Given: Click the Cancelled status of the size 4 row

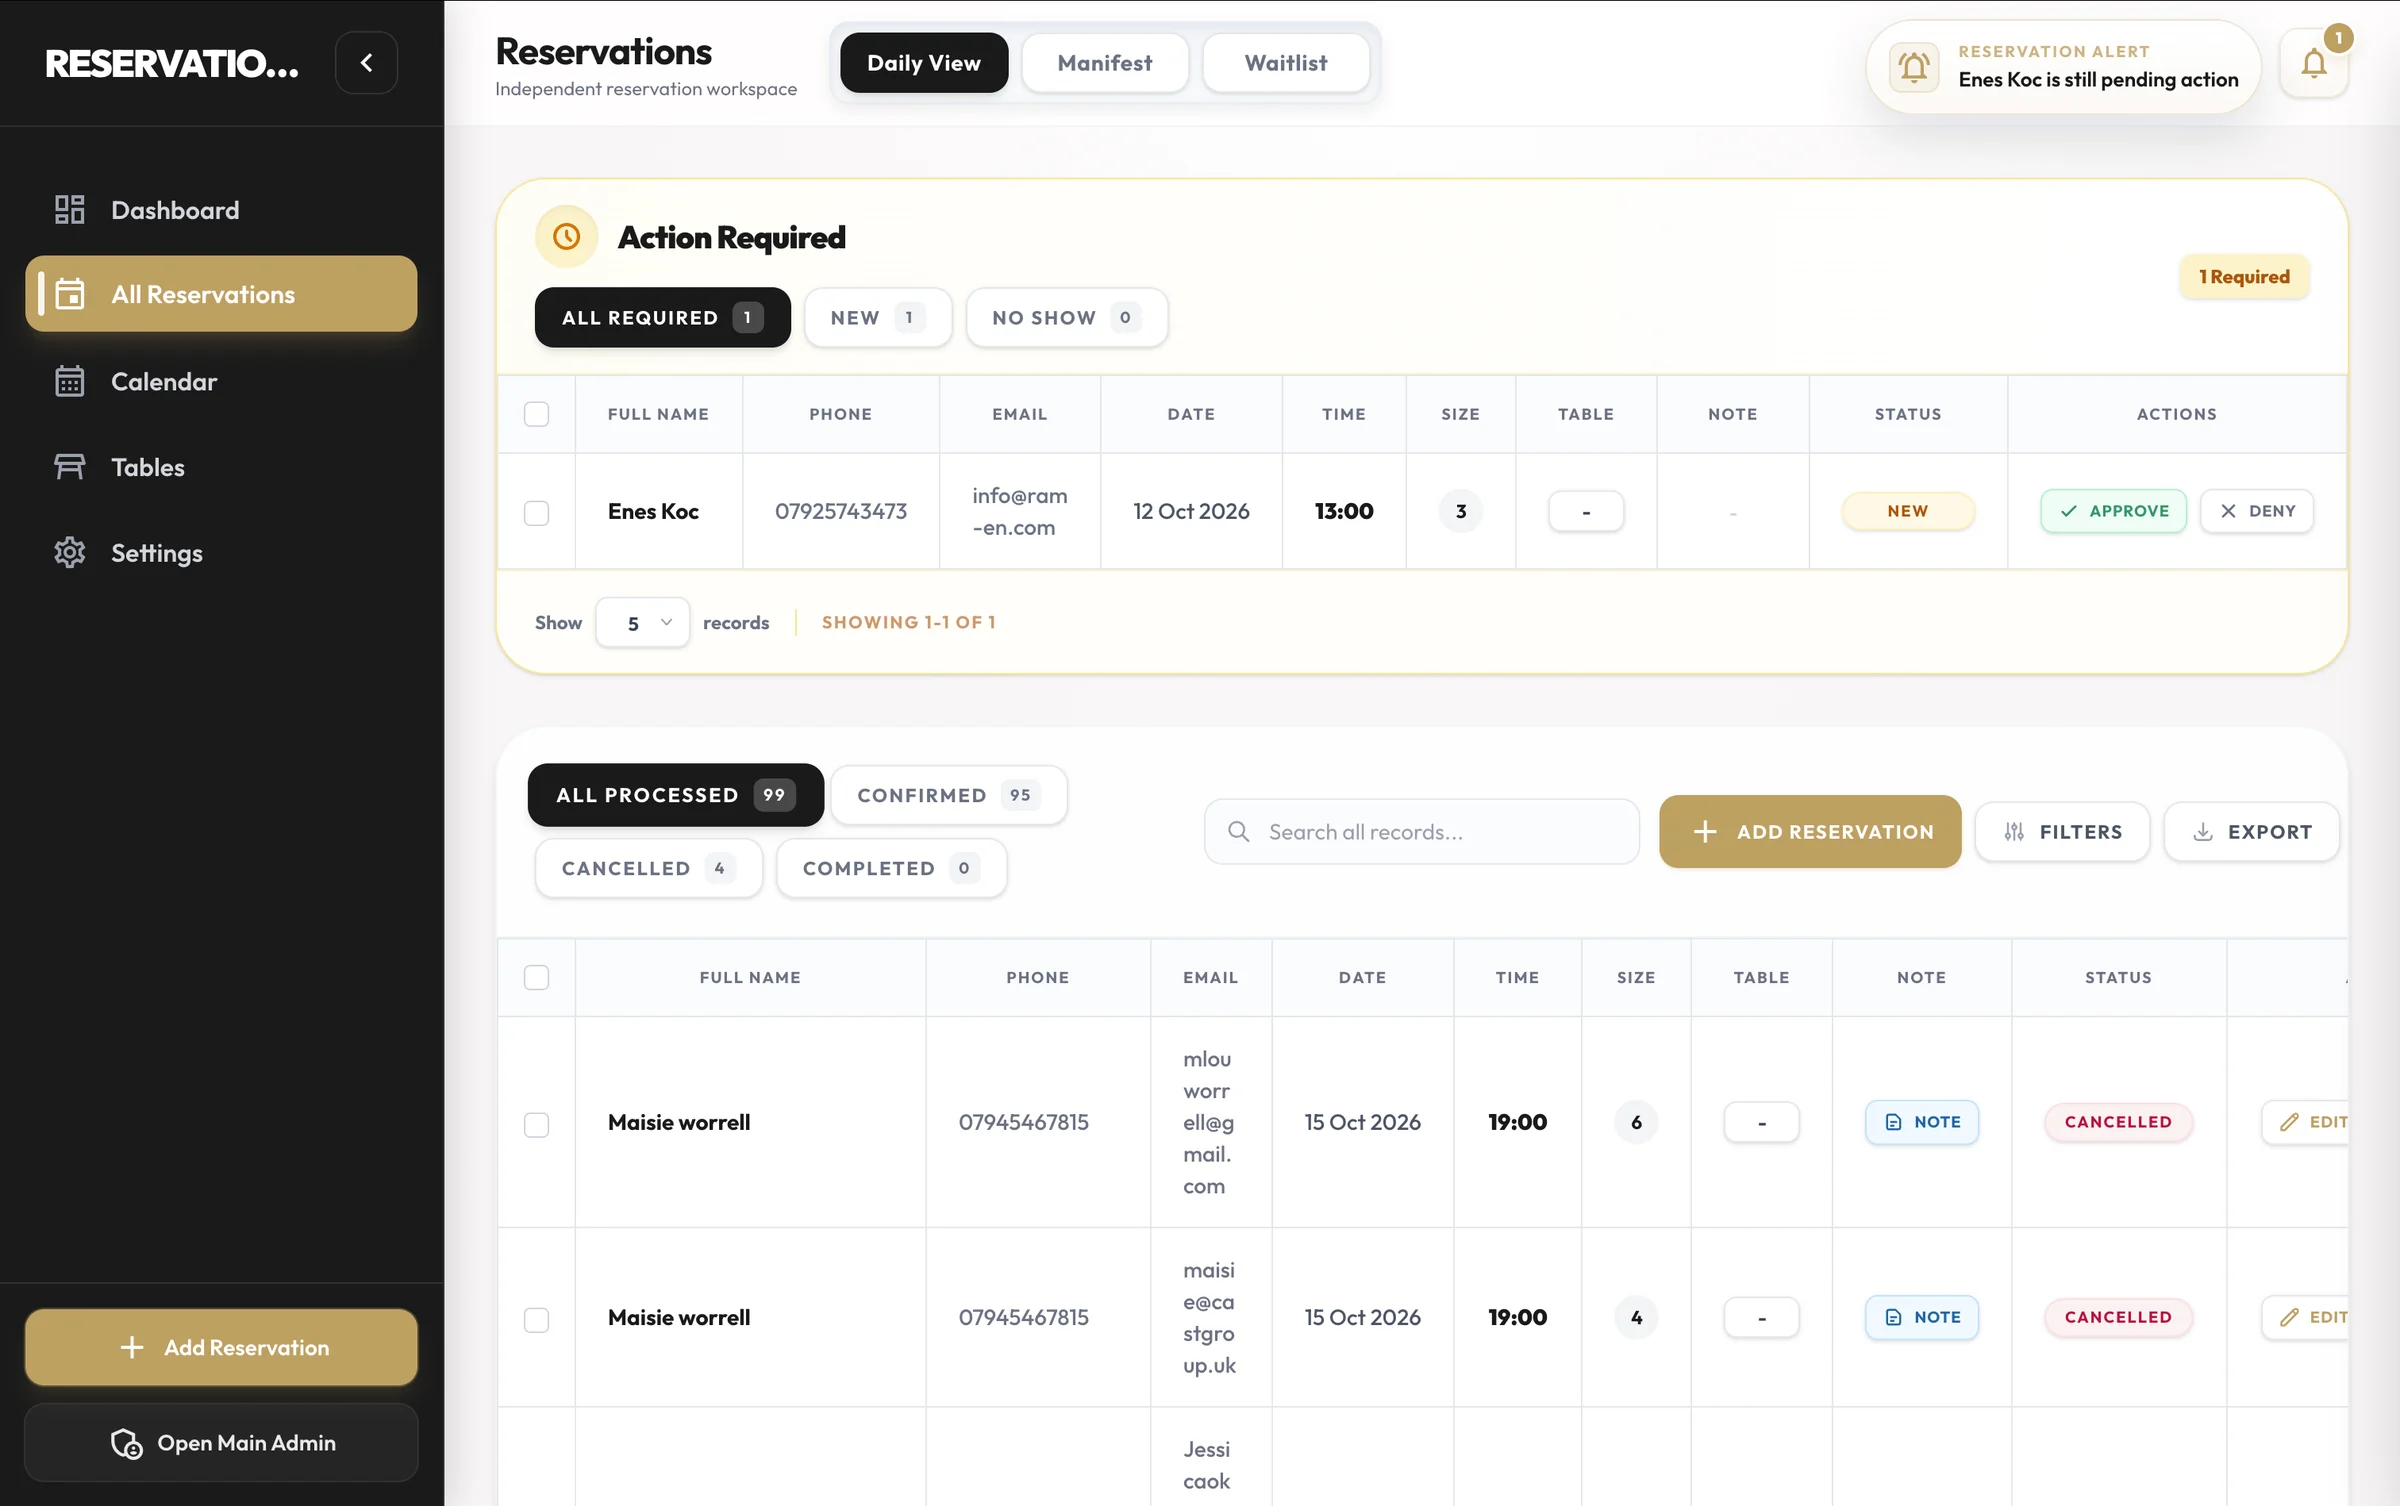Looking at the screenshot, I should (2118, 1317).
